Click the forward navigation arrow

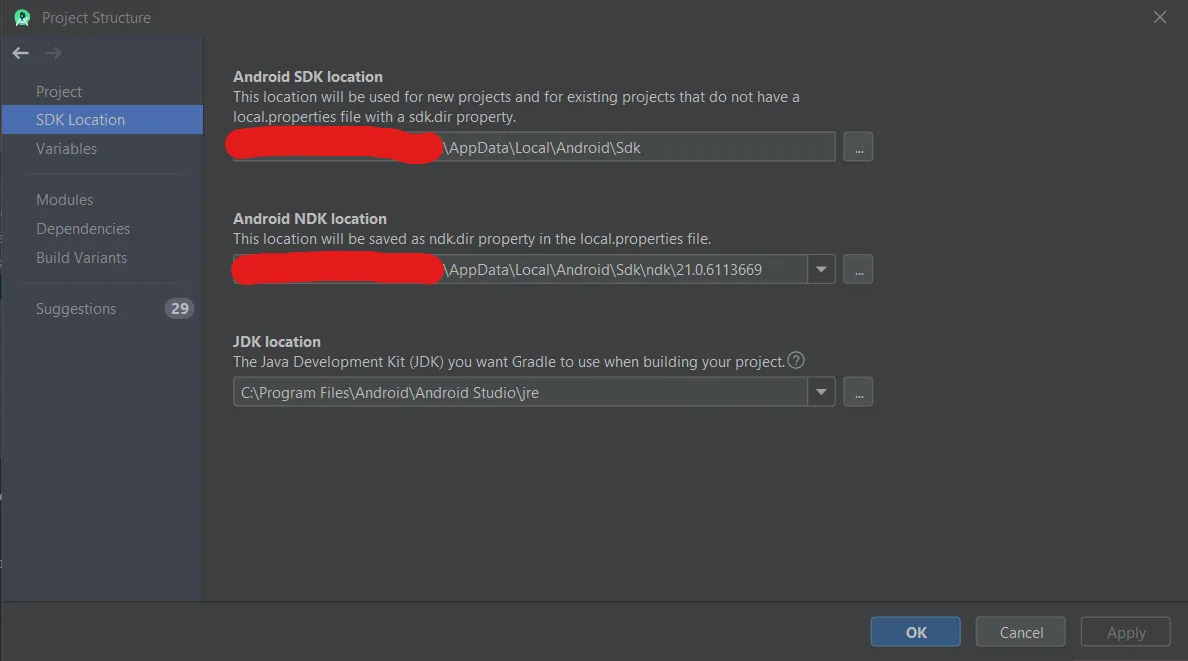[53, 53]
